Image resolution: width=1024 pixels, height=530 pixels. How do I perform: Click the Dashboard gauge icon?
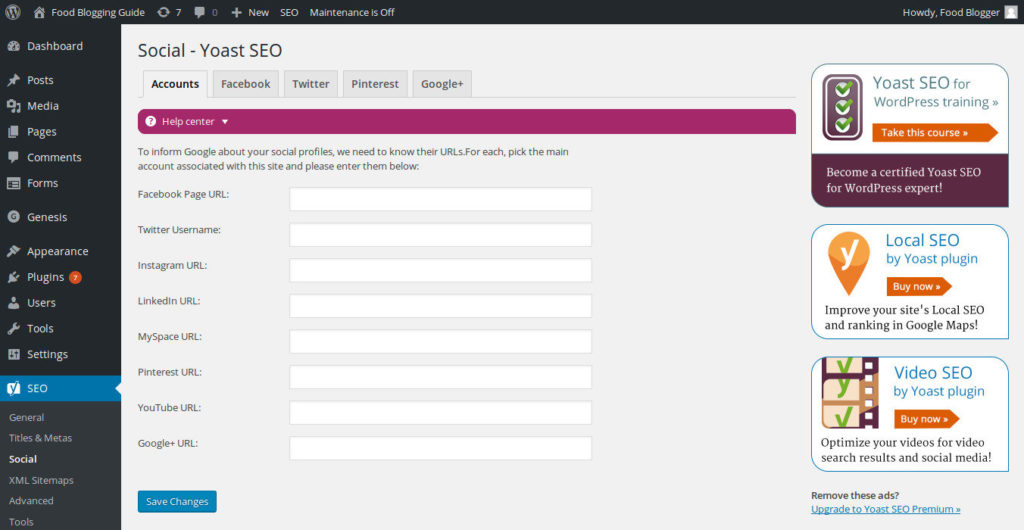(13, 46)
